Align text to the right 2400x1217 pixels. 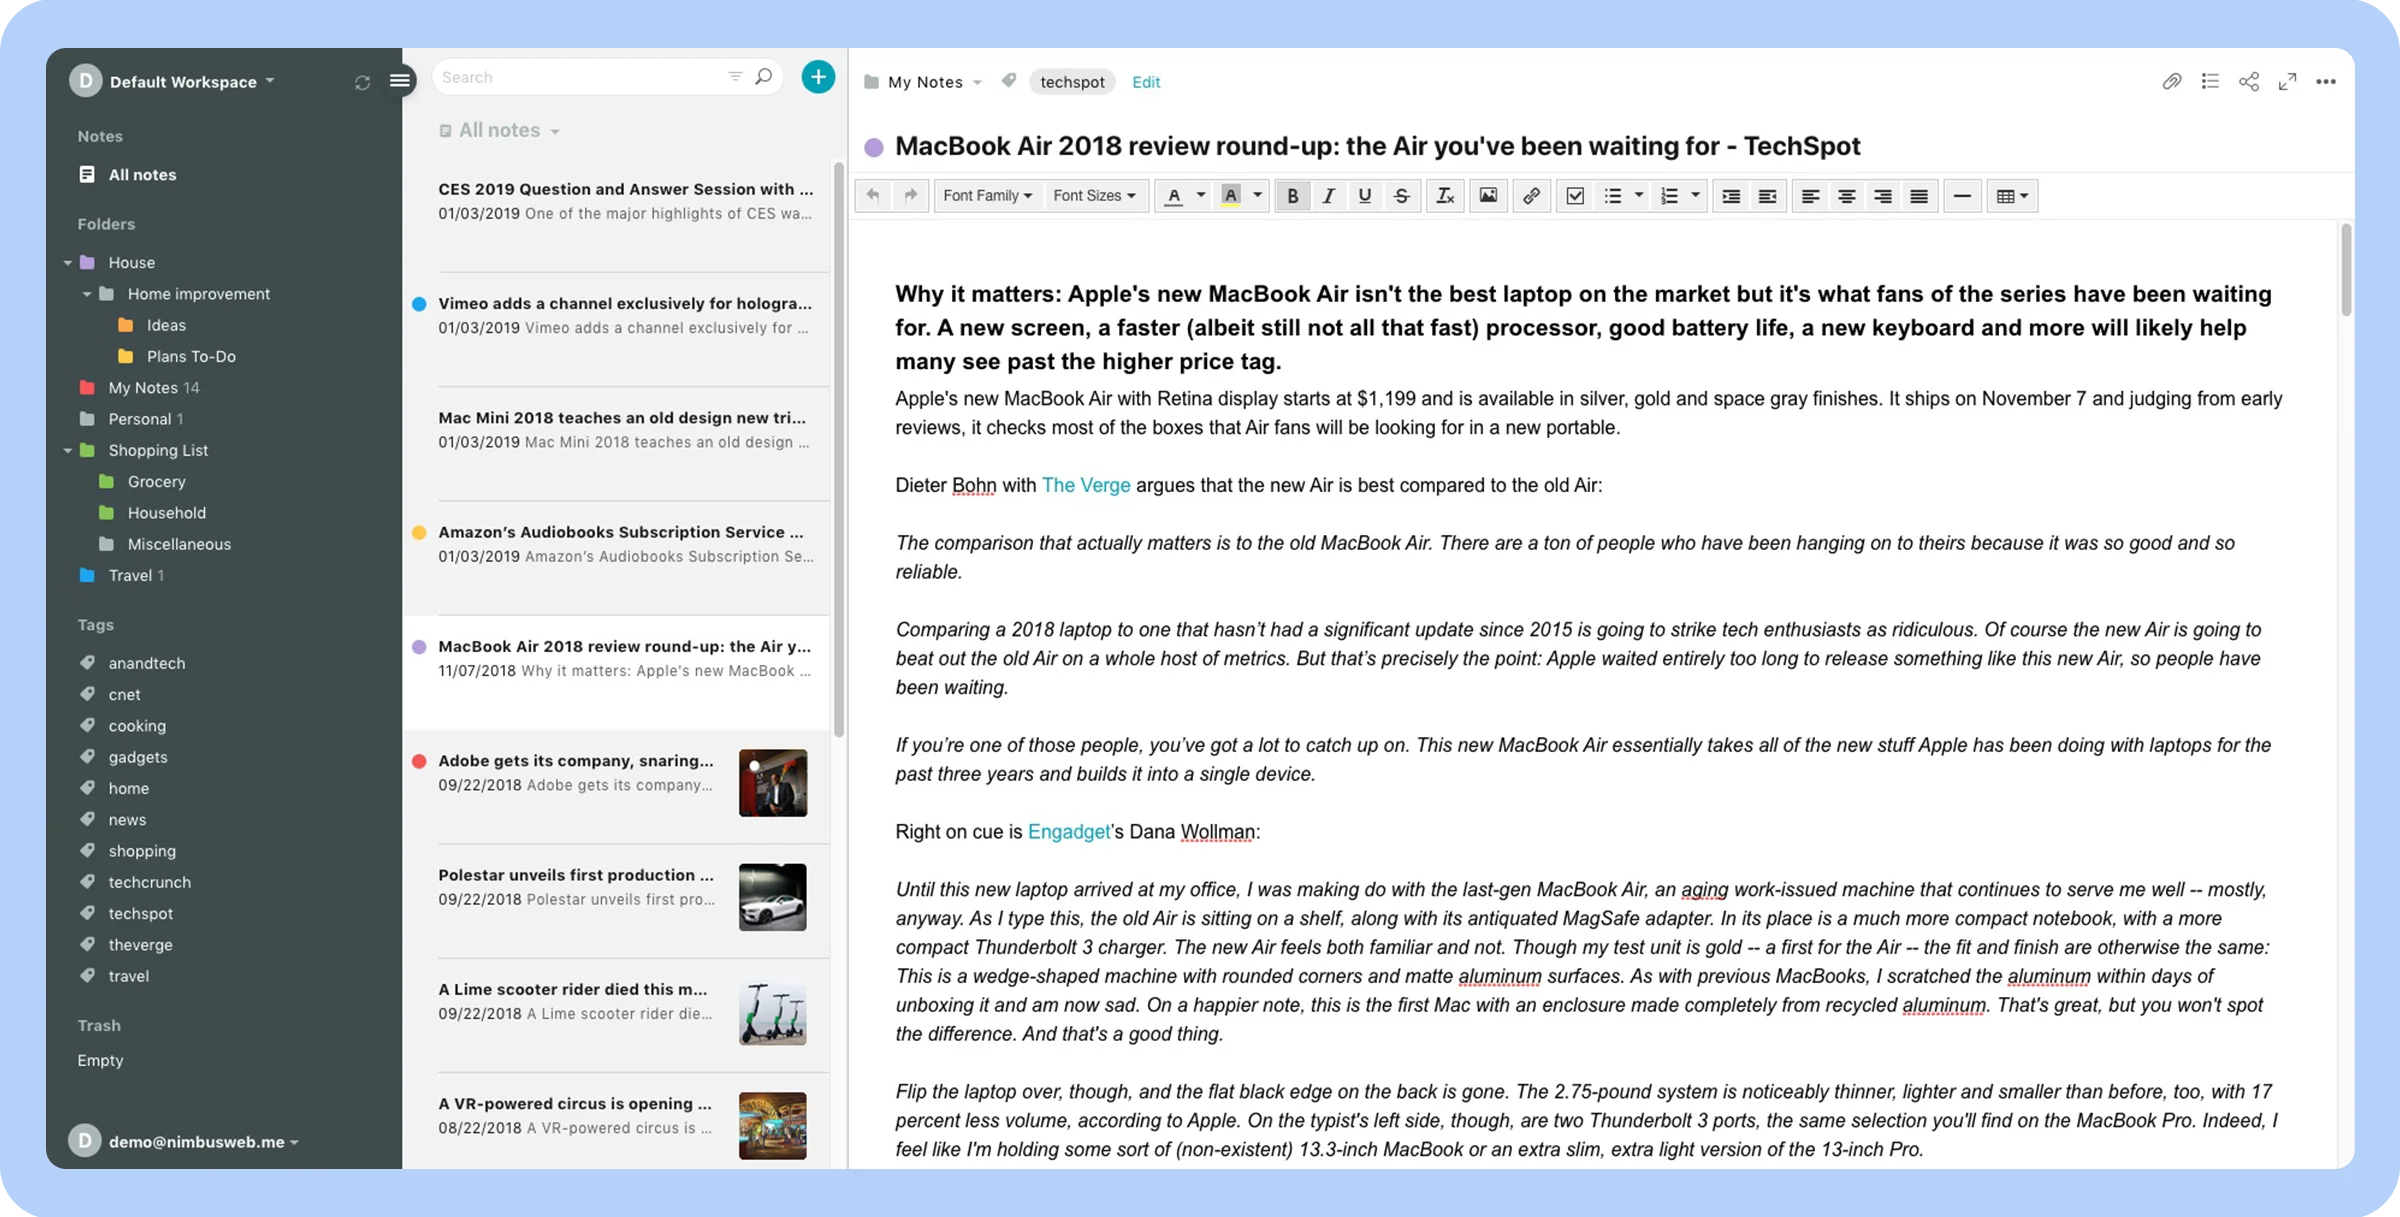(1882, 196)
